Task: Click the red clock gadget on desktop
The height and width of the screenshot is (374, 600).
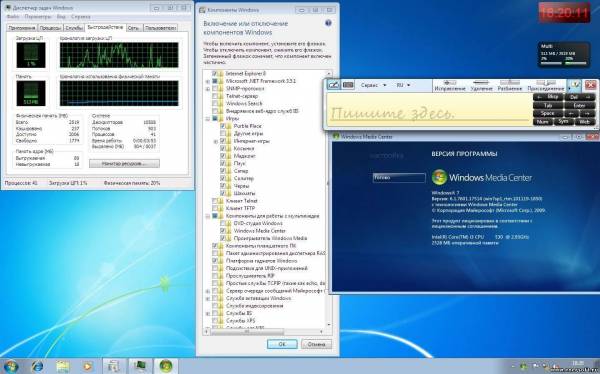Action: tap(564, 13)
